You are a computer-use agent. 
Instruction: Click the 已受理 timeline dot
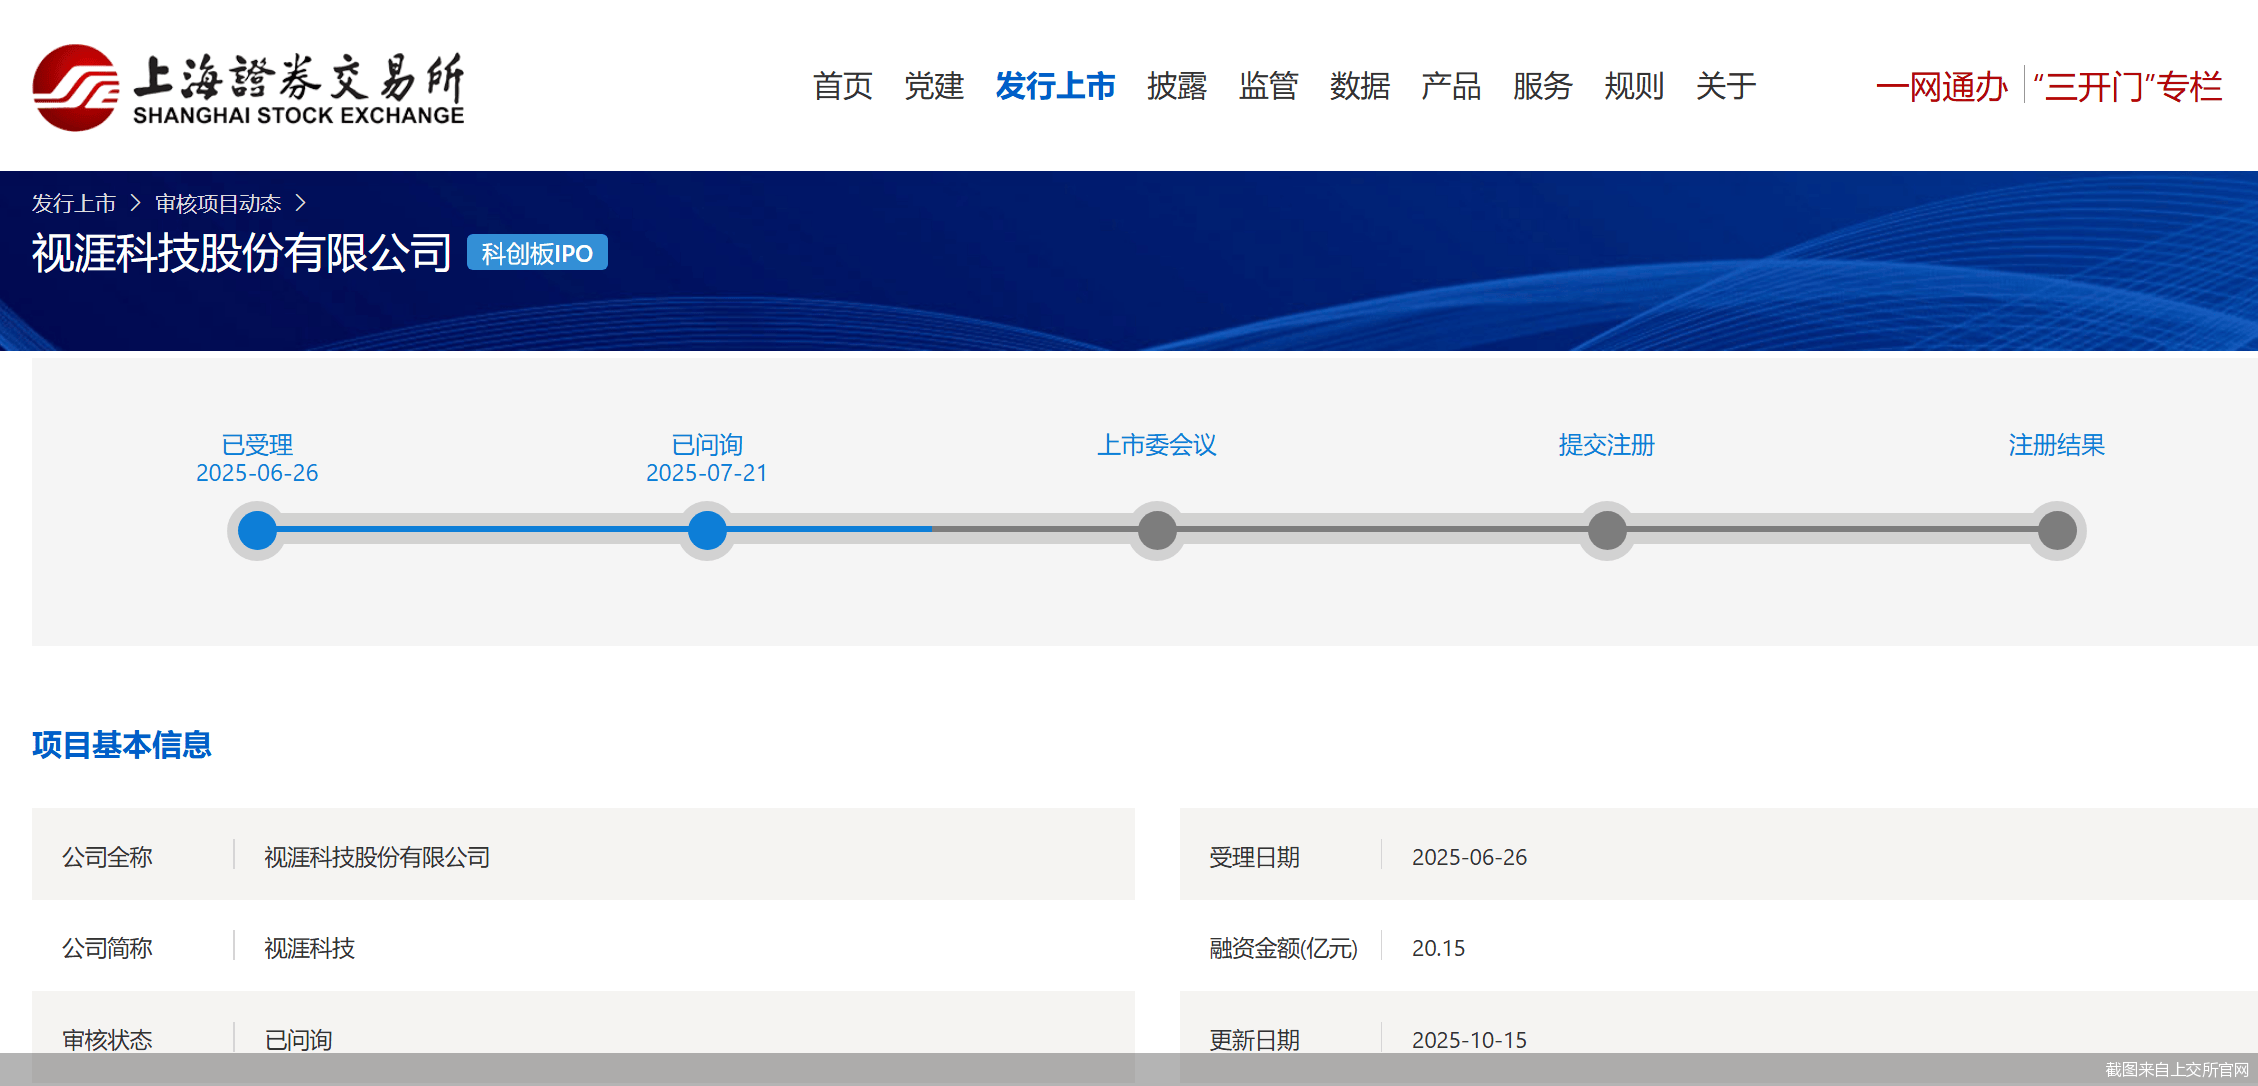coord(257,530)
